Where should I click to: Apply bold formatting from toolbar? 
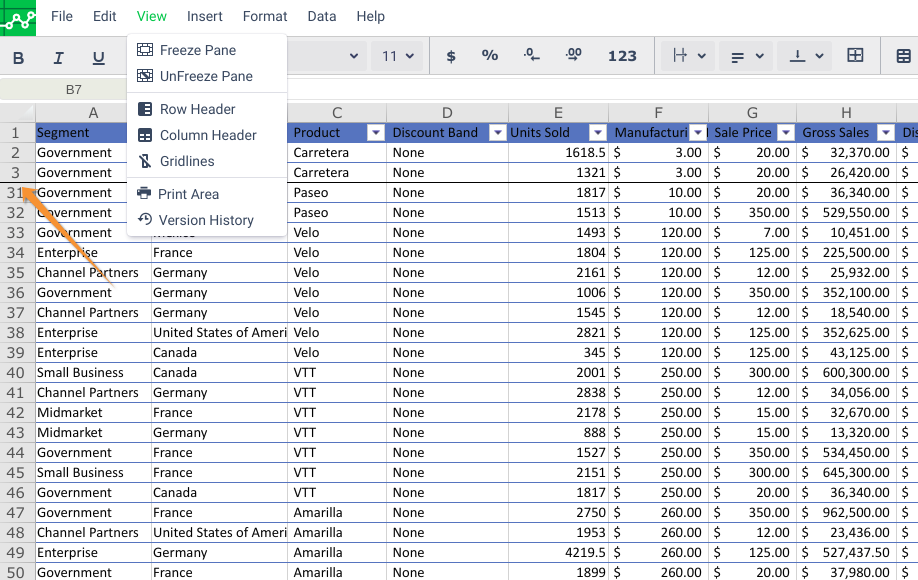click(x=18, y=58)
